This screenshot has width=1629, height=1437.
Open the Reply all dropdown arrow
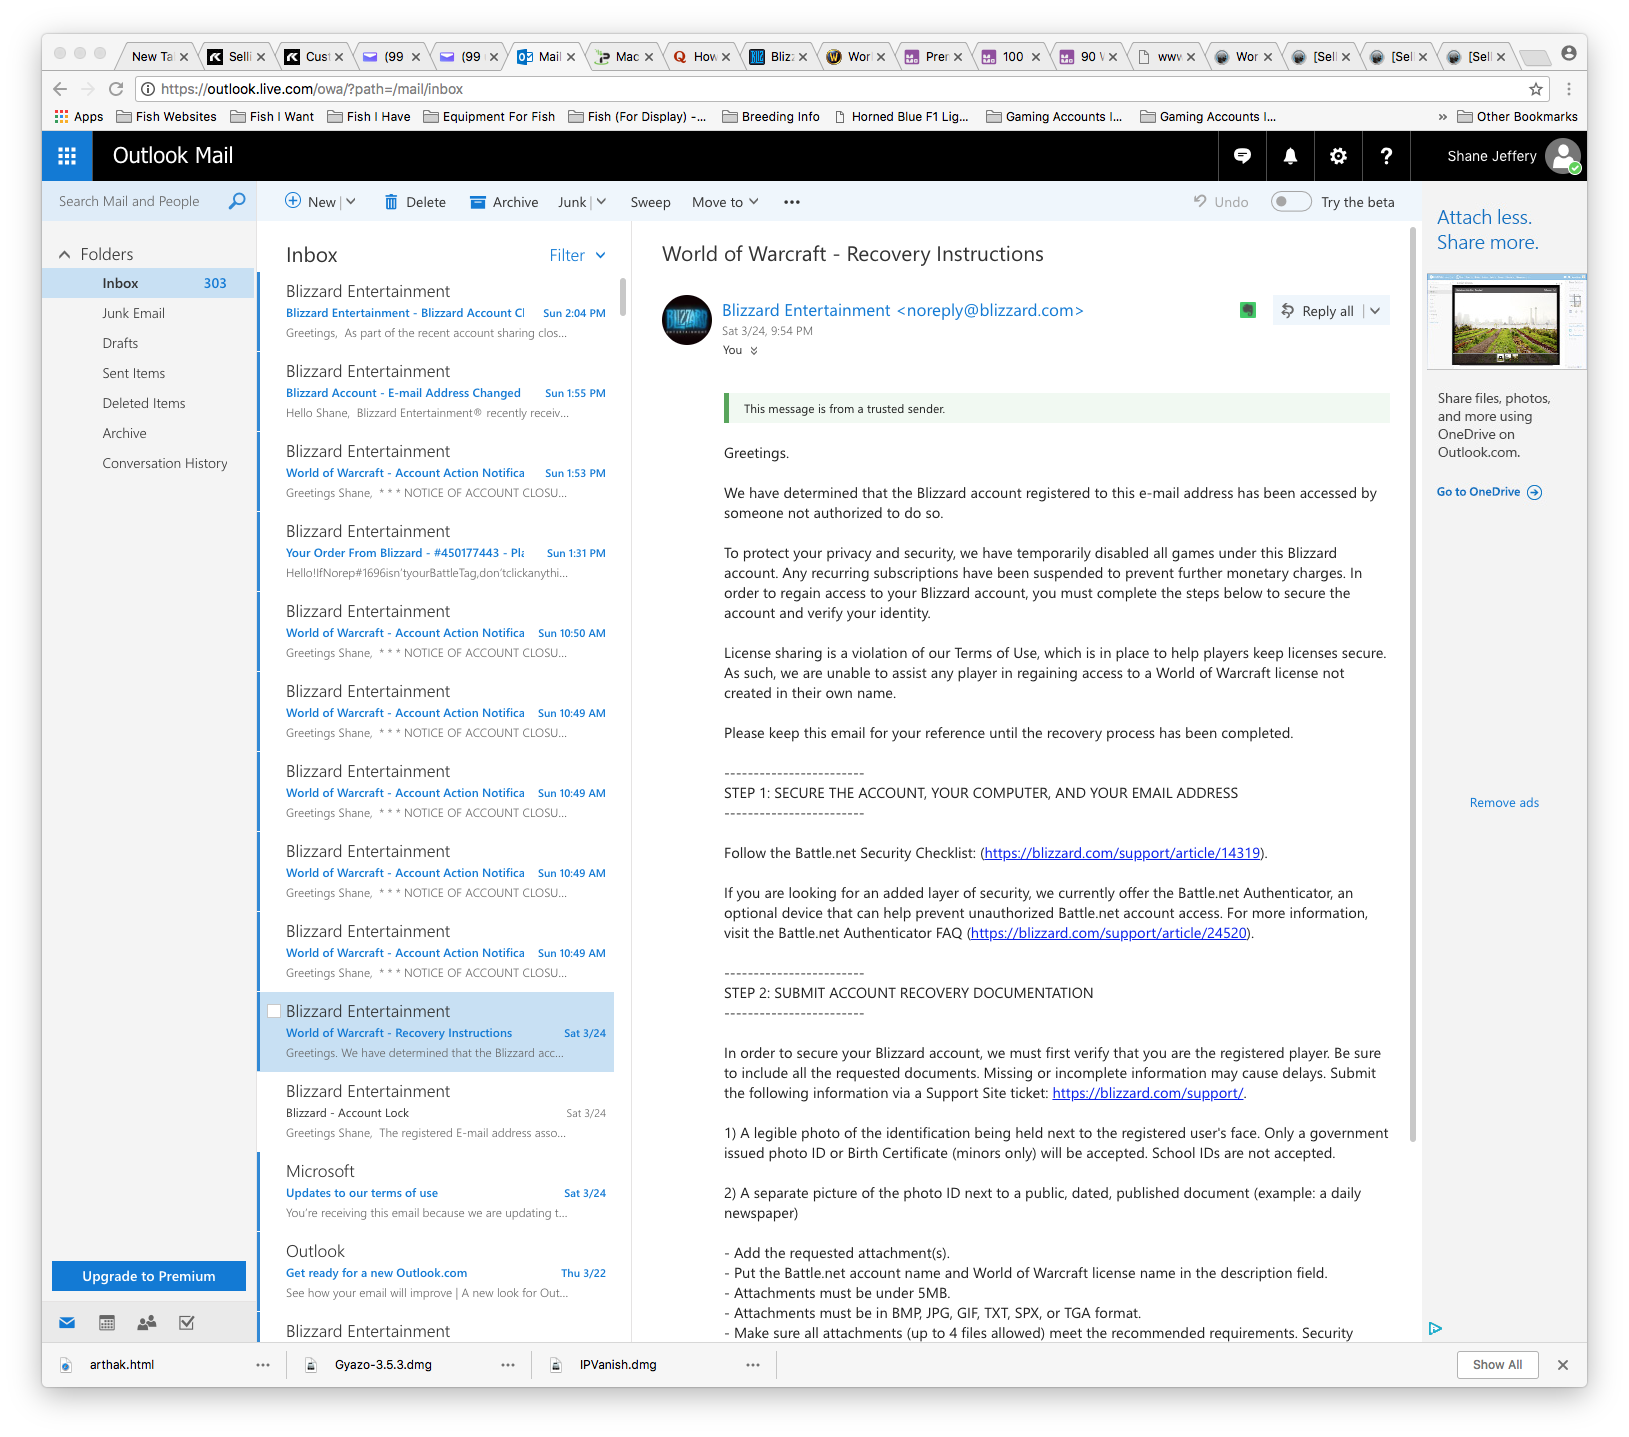point(1376,311)
